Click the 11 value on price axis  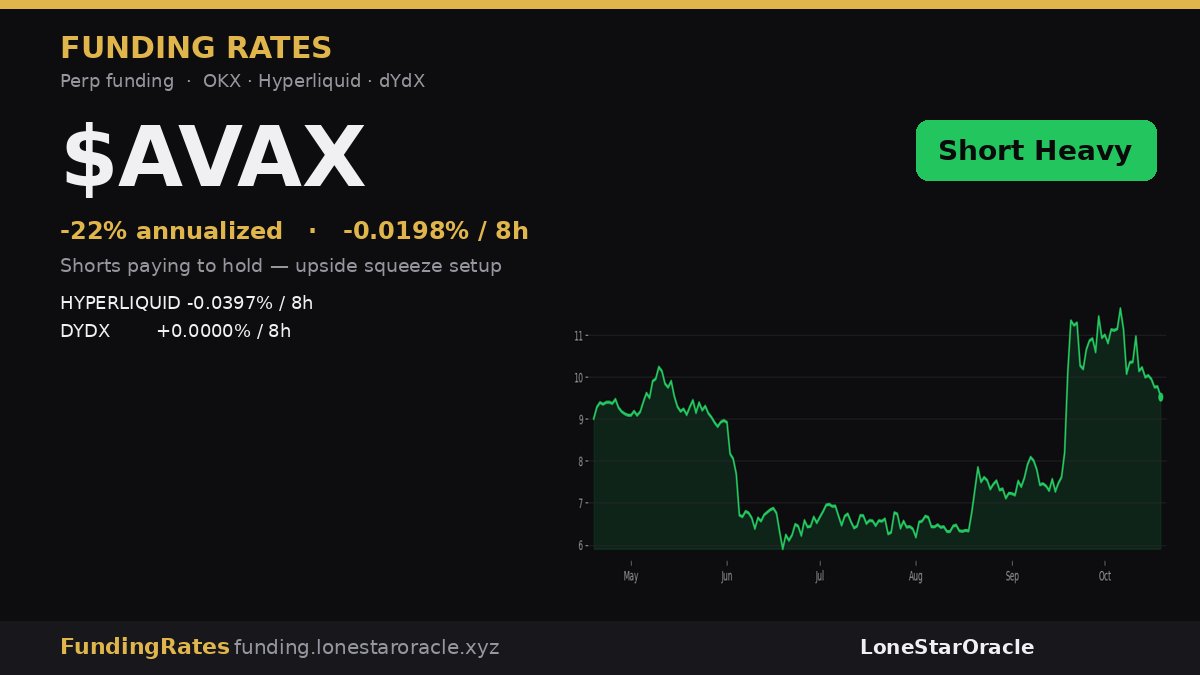(578, 336)
